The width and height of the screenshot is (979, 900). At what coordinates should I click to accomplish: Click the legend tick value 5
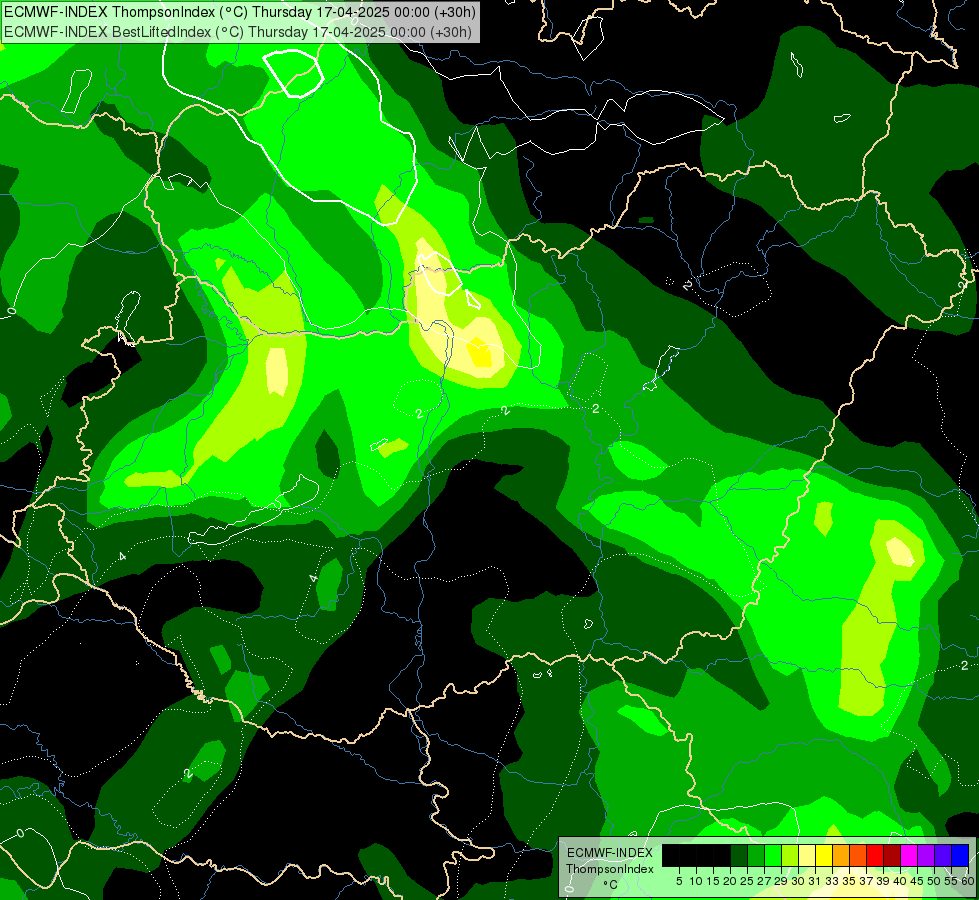click(679, 881)
